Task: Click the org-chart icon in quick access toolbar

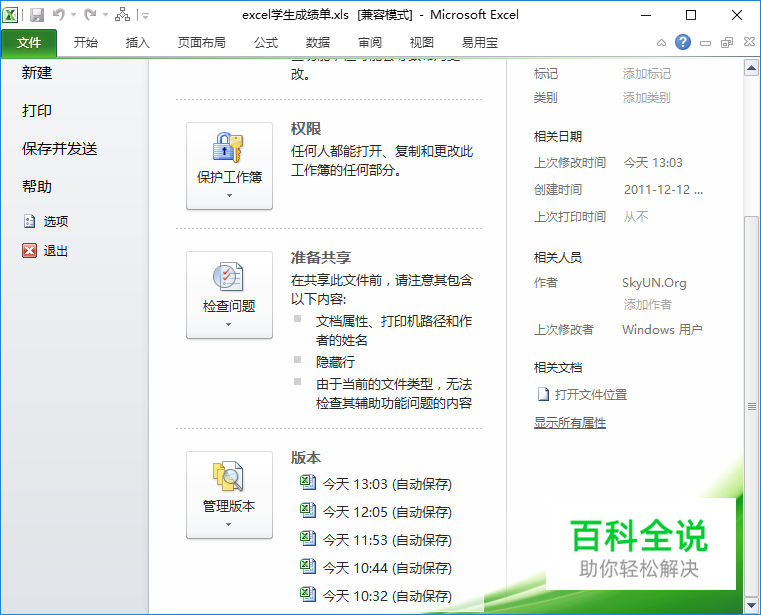Action: click(122, 15)
